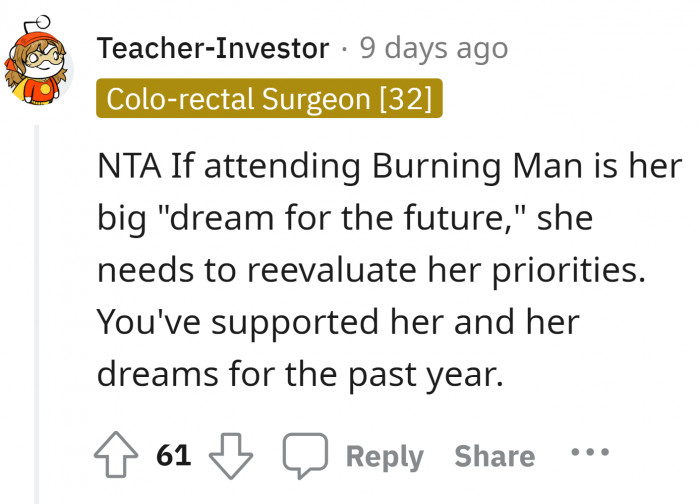Click the Colo-rectal Surgeon [32] flair badge
The image size is (700, 504).
269,99
